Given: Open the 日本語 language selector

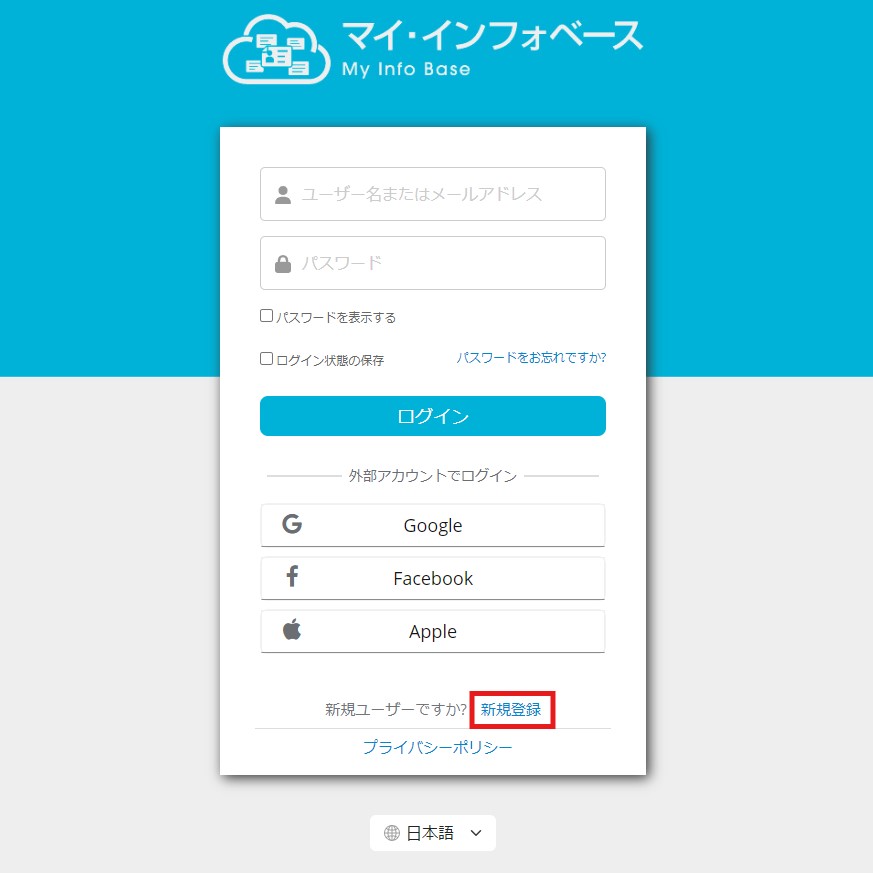Looking at the screenshot, I should tap(433, 833).
